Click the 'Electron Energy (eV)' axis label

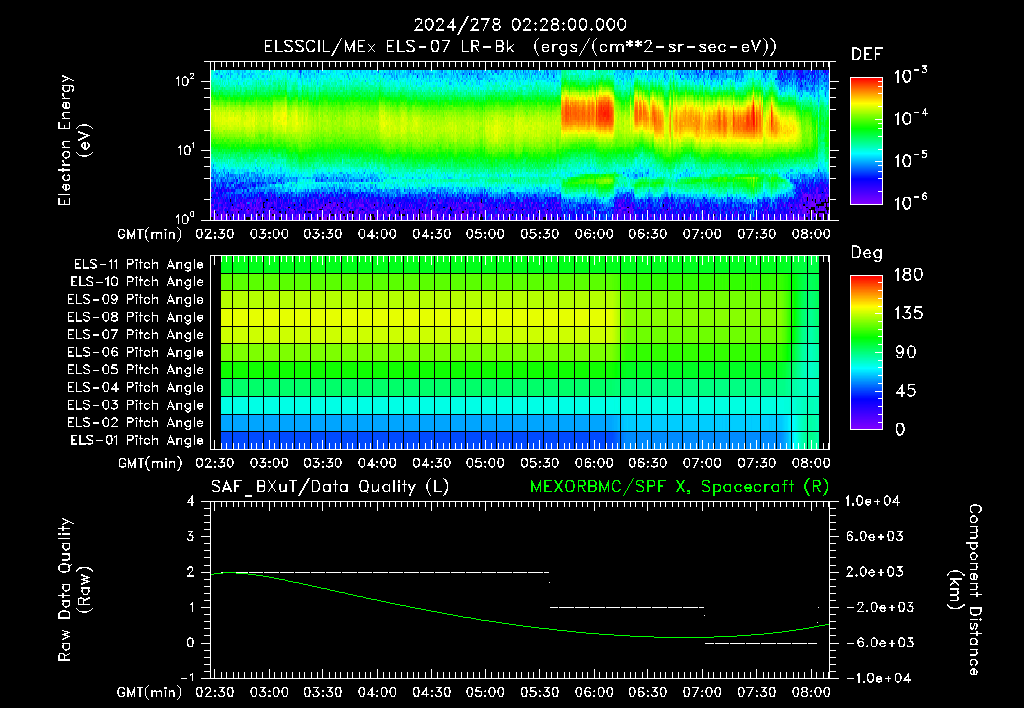[74, 140]
